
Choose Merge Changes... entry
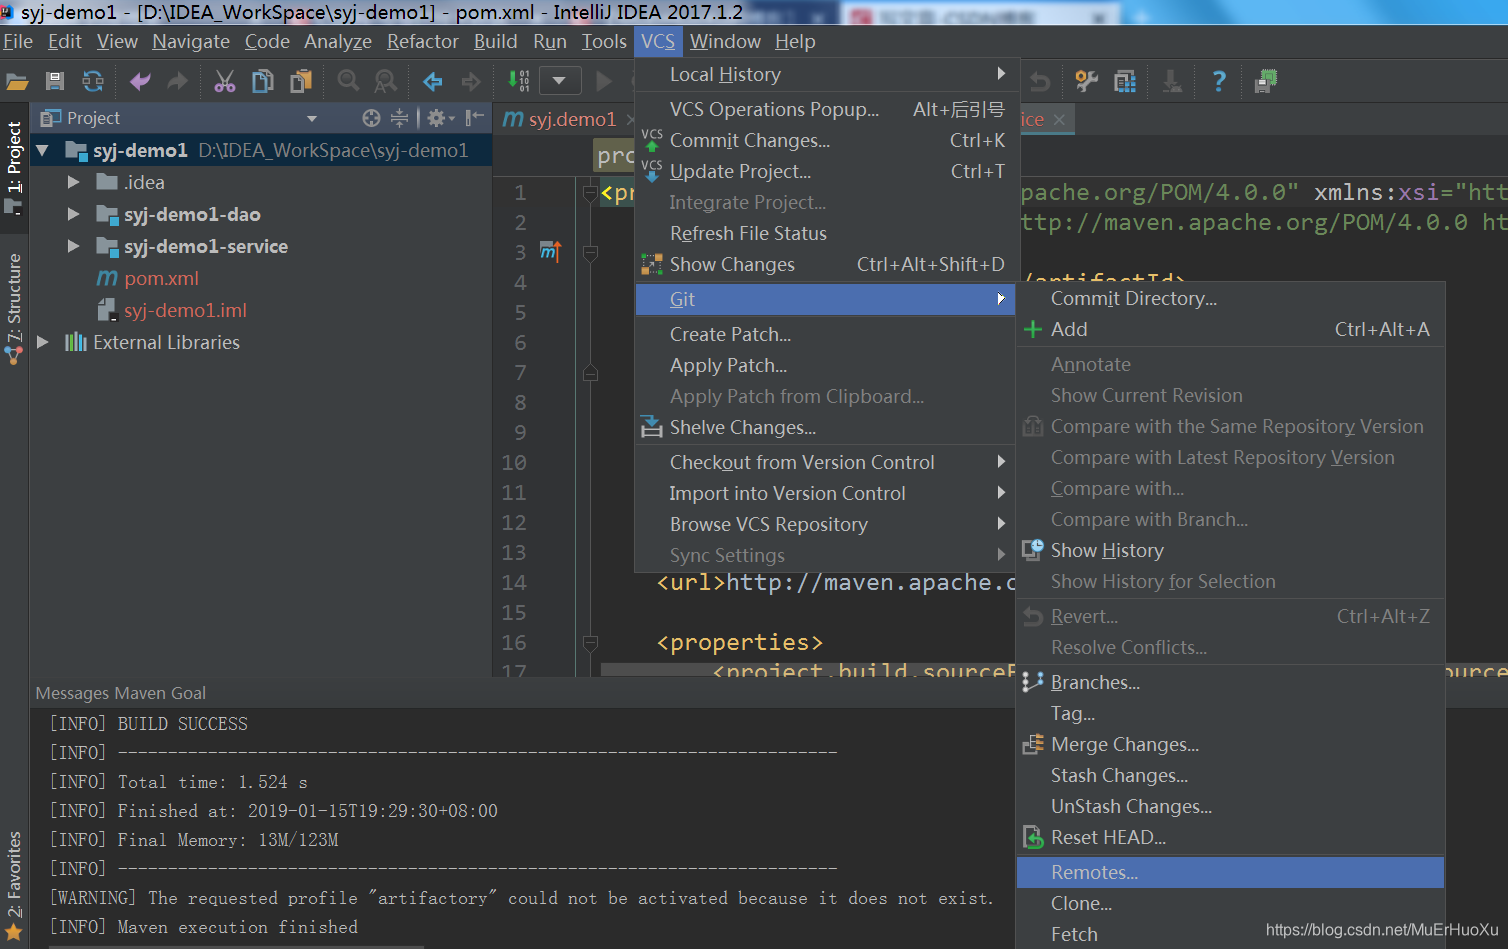point(1230,744)
